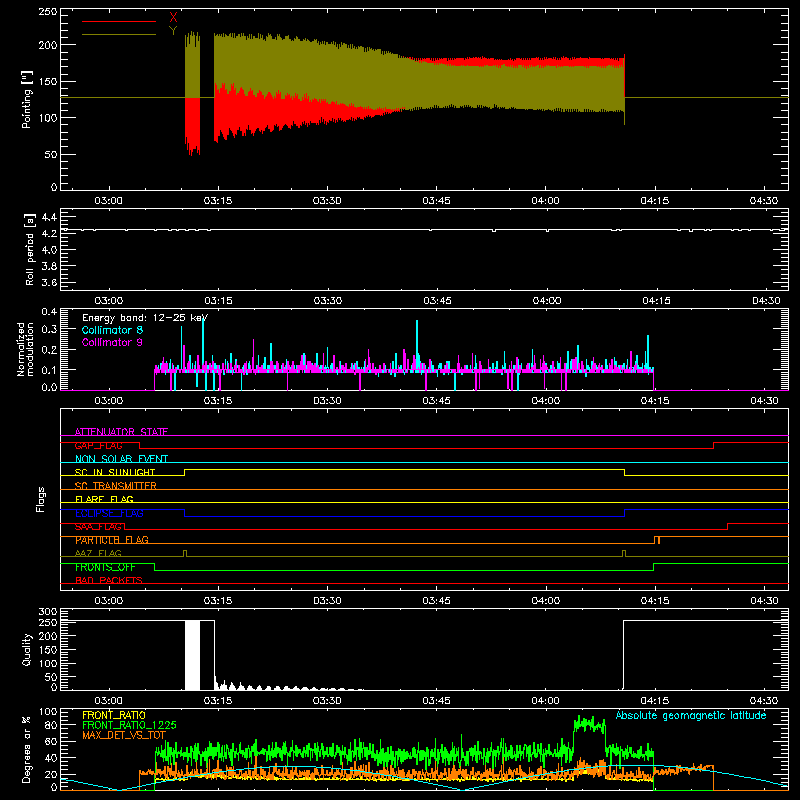The height and width of the screenshot is (800, 800).
Task: Click the Pointing axis title
Action: [x=27, y=99]
